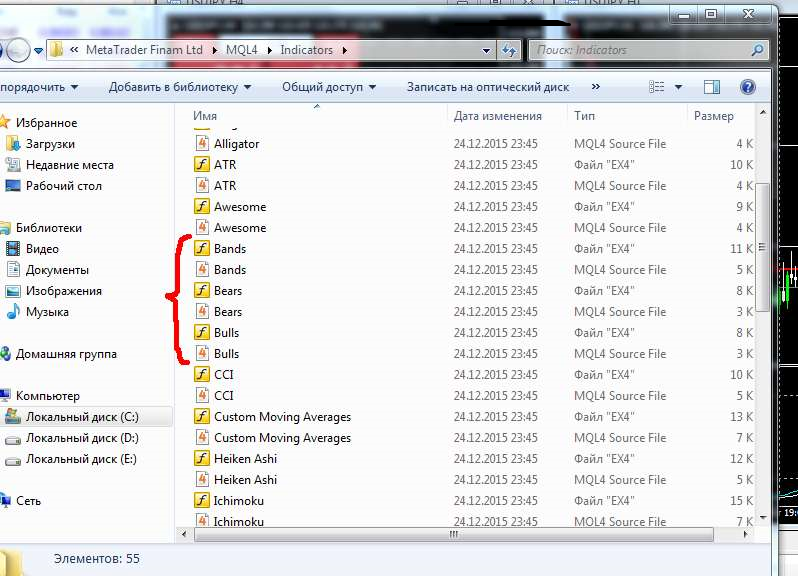
Task: Open the Видео library
Action: click(x=32, y=249)
